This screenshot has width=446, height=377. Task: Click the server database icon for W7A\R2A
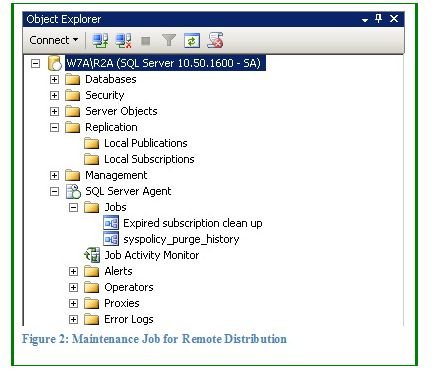pos(55,63)
